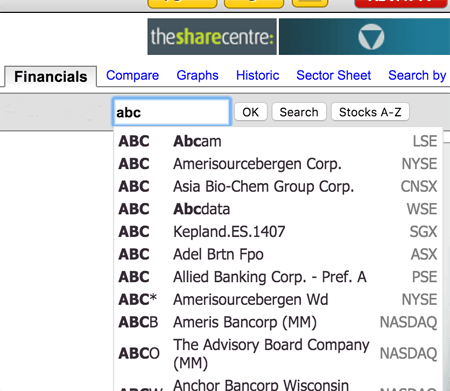450x391 pixels.
Task: Select Abcdata WSE from suggestions
Action: [278, 209]
